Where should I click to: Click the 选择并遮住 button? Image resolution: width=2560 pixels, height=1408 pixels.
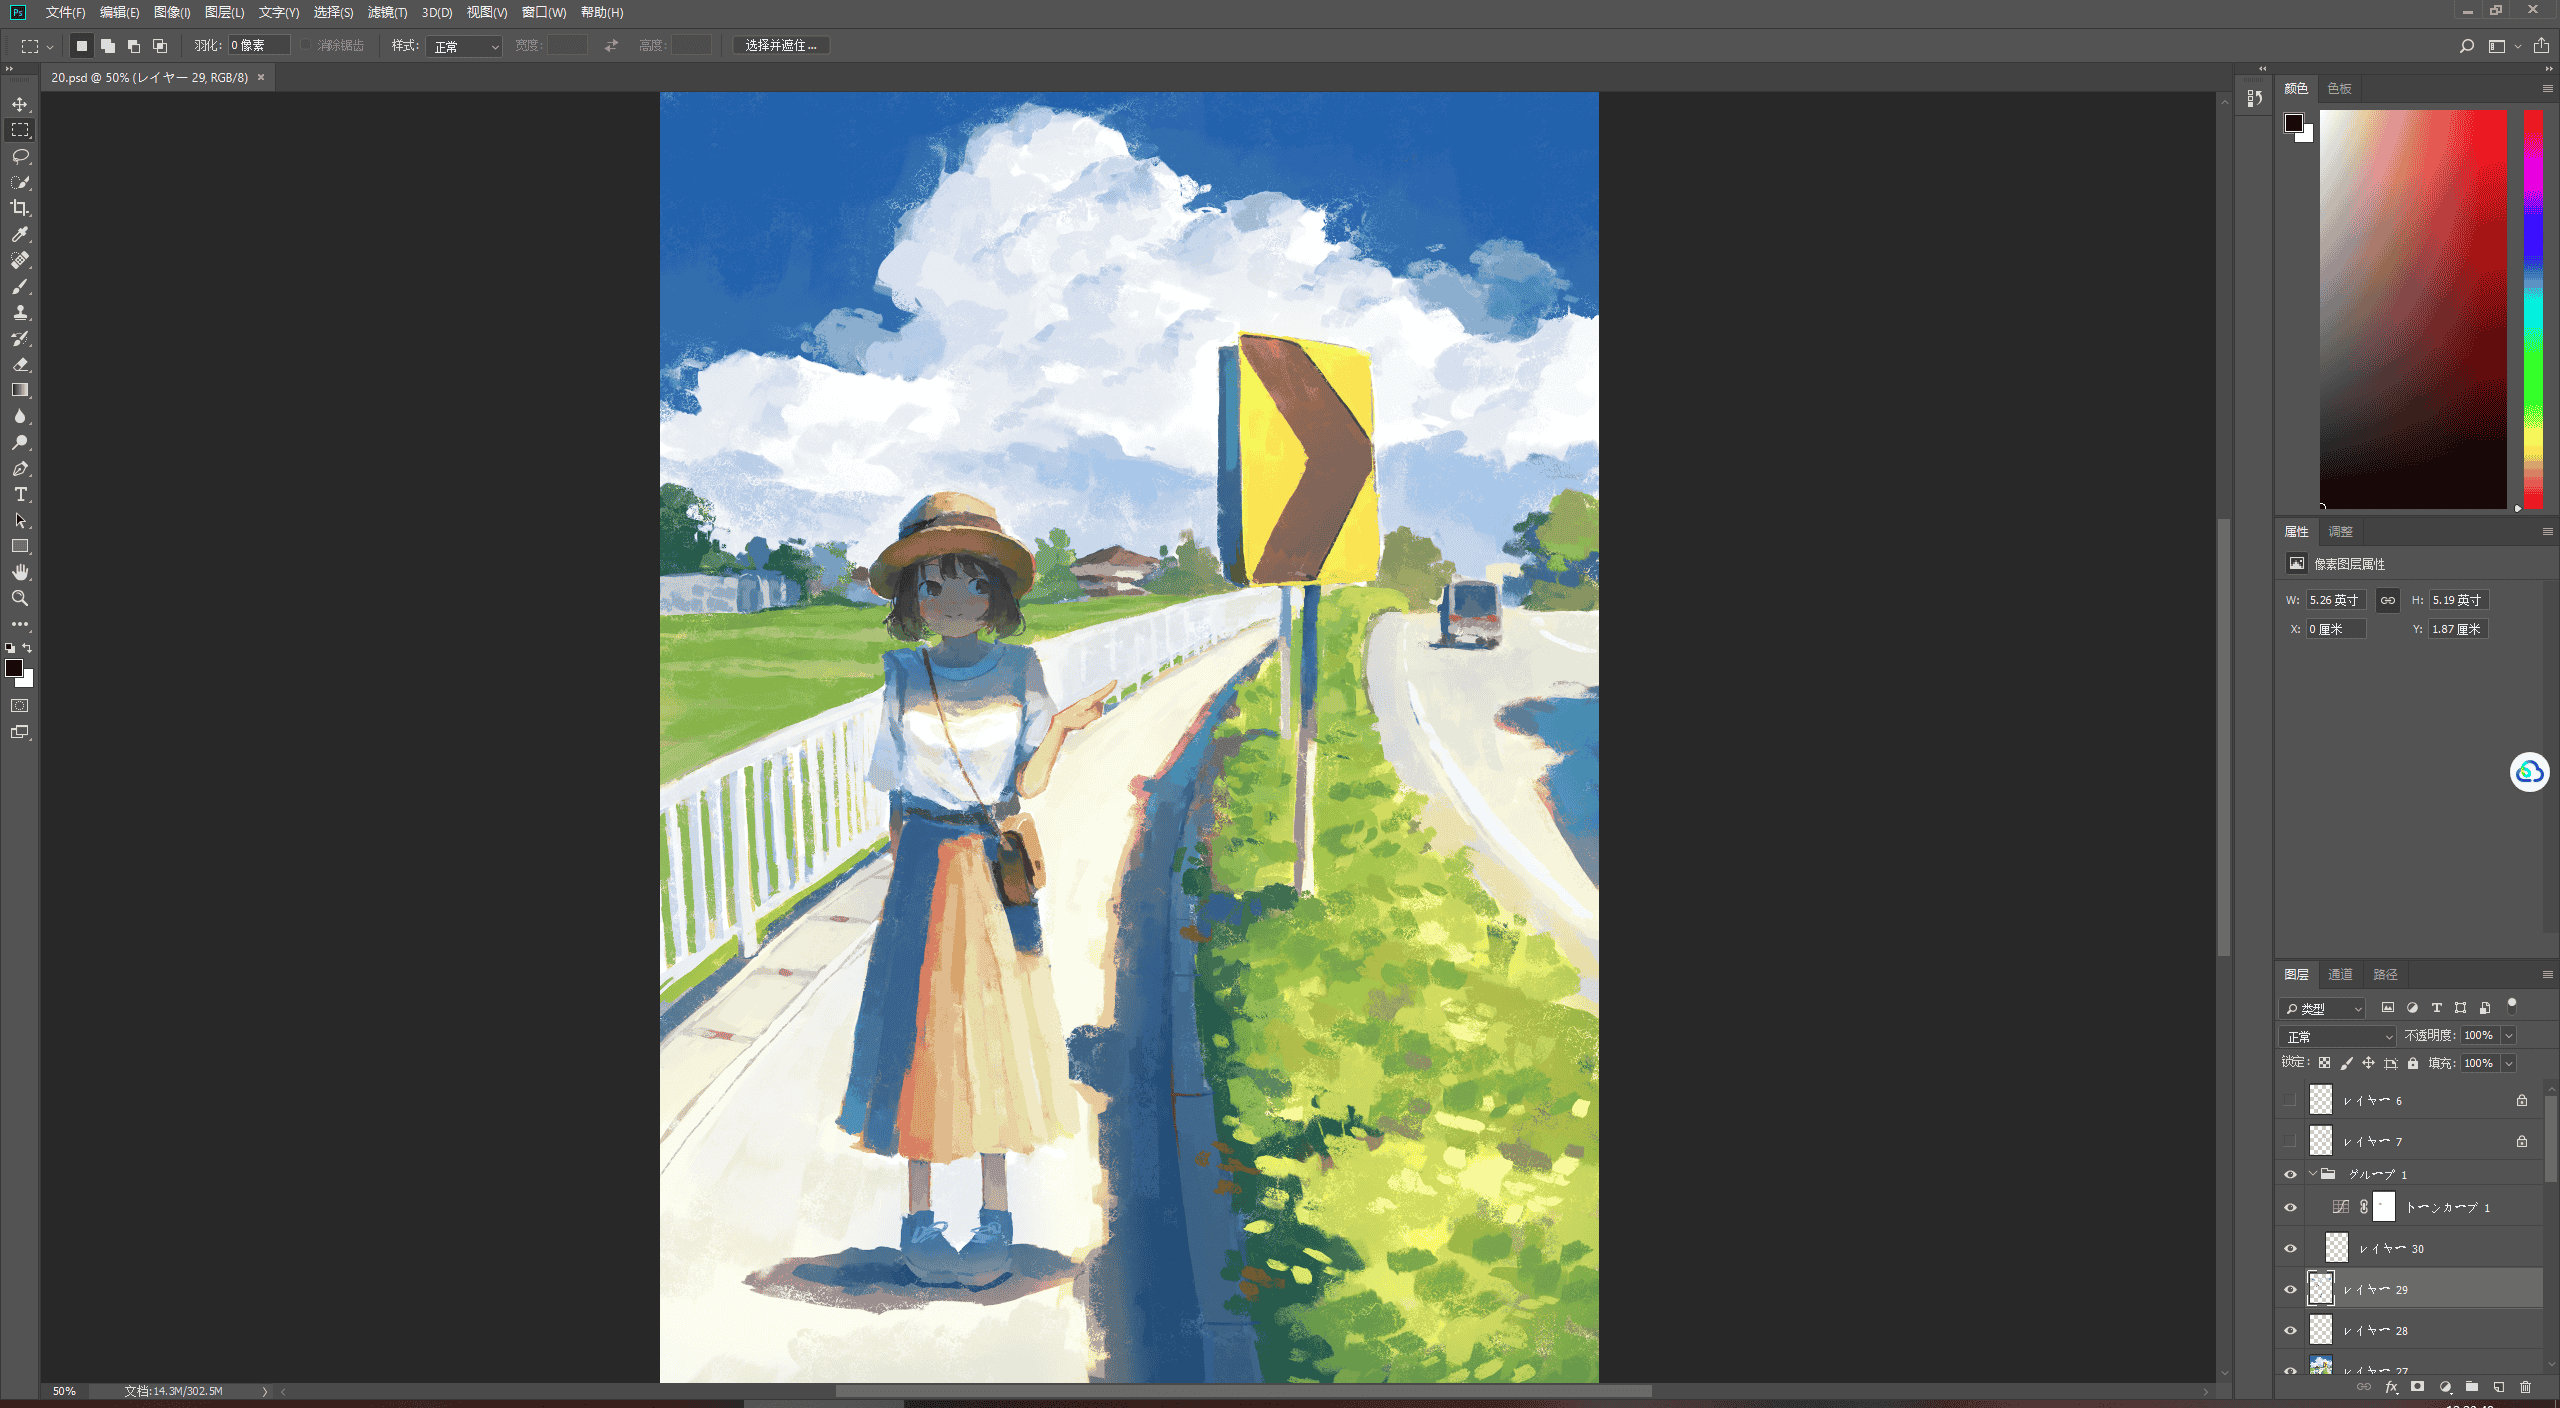(781, 45)
